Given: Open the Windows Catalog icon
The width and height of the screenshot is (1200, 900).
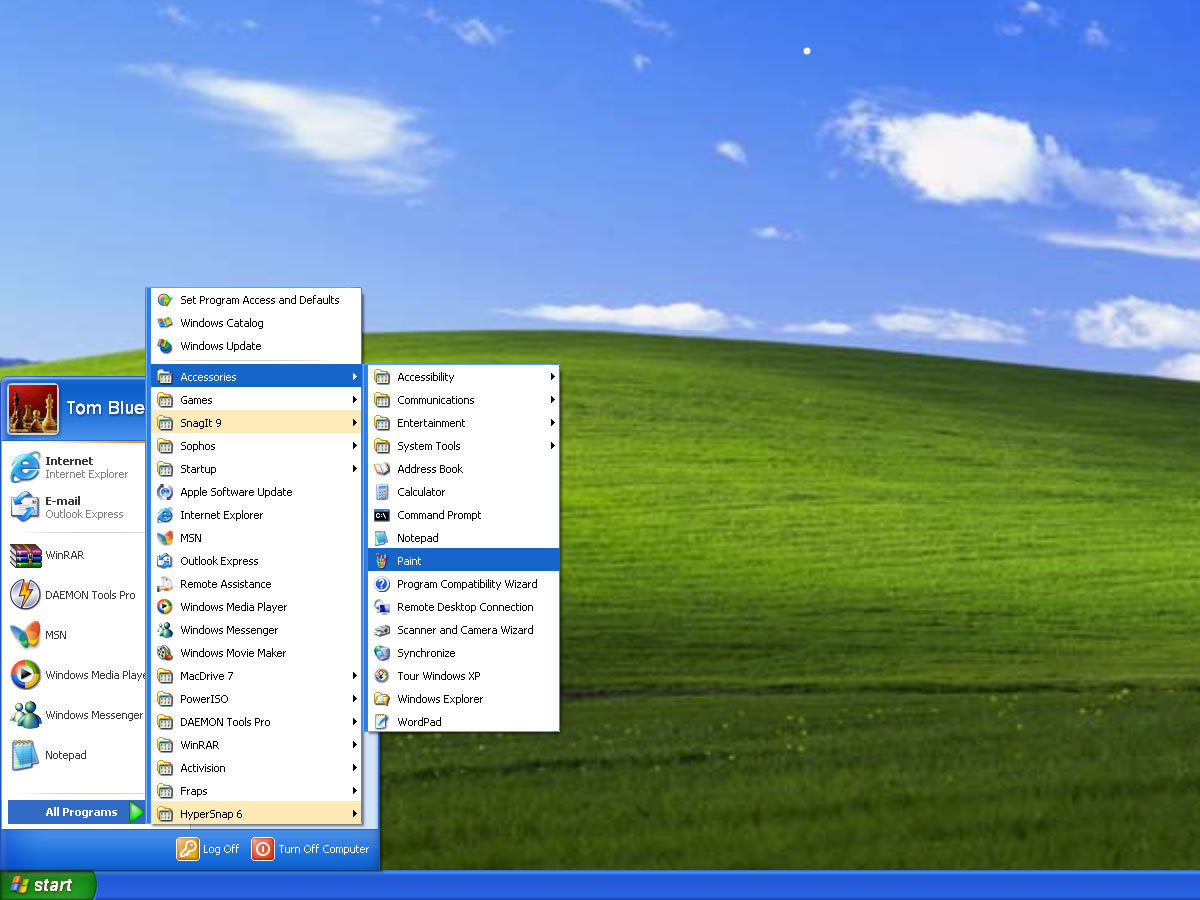Looking at the screenshot, I should point(165,323).
